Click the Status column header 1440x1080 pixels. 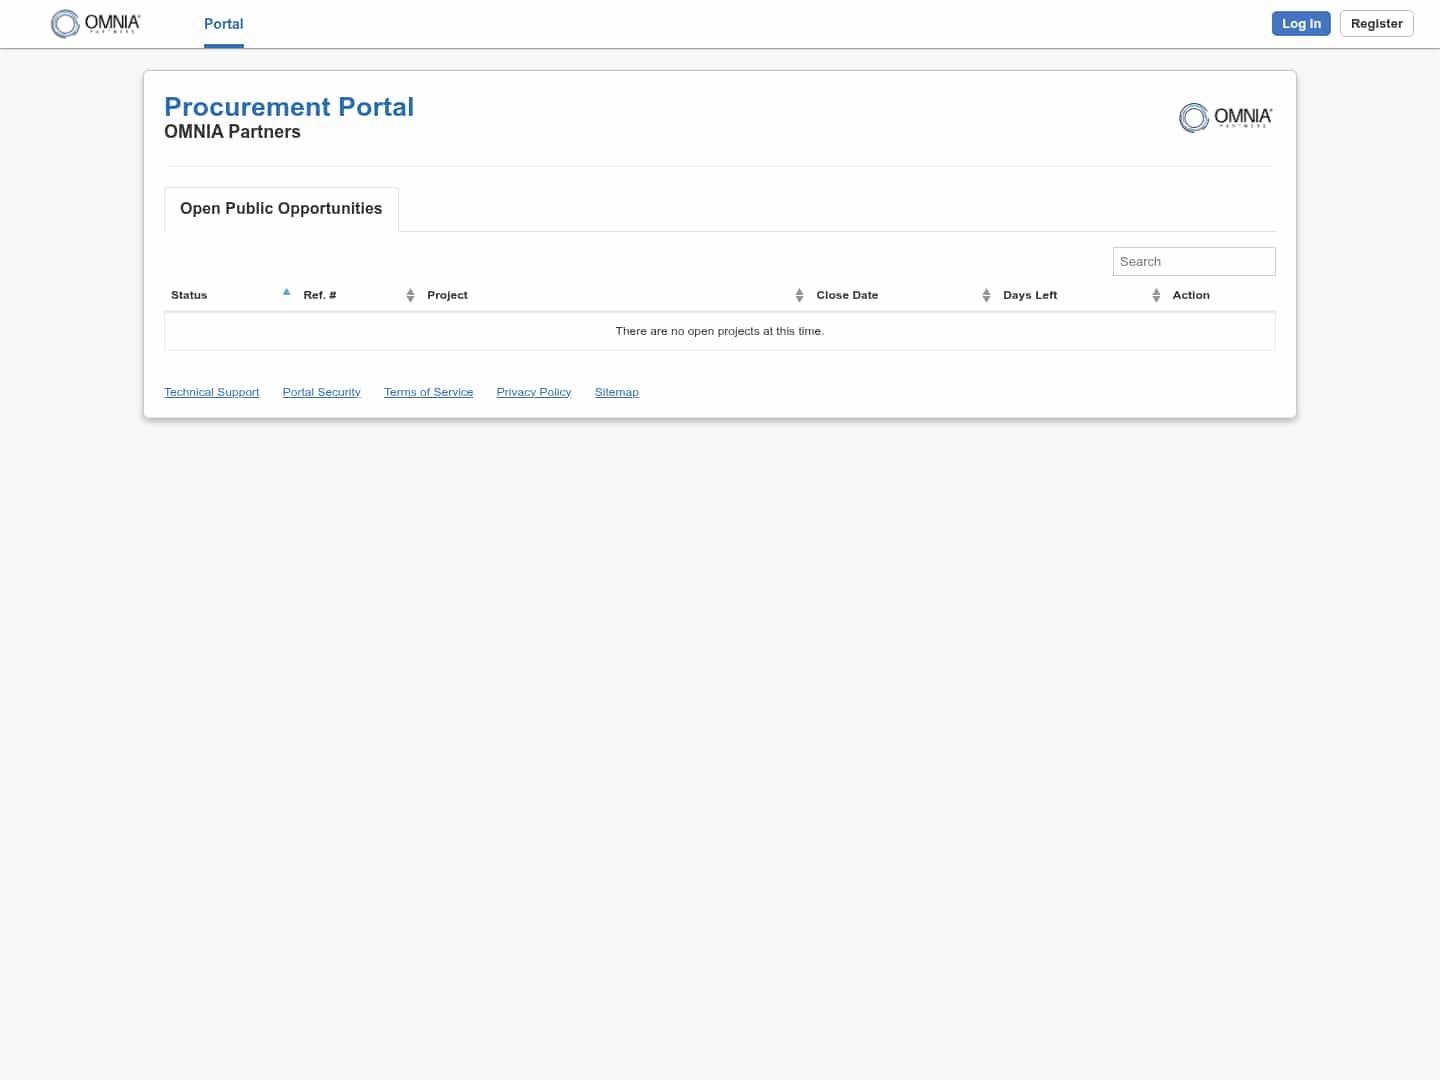coord(230,295)
